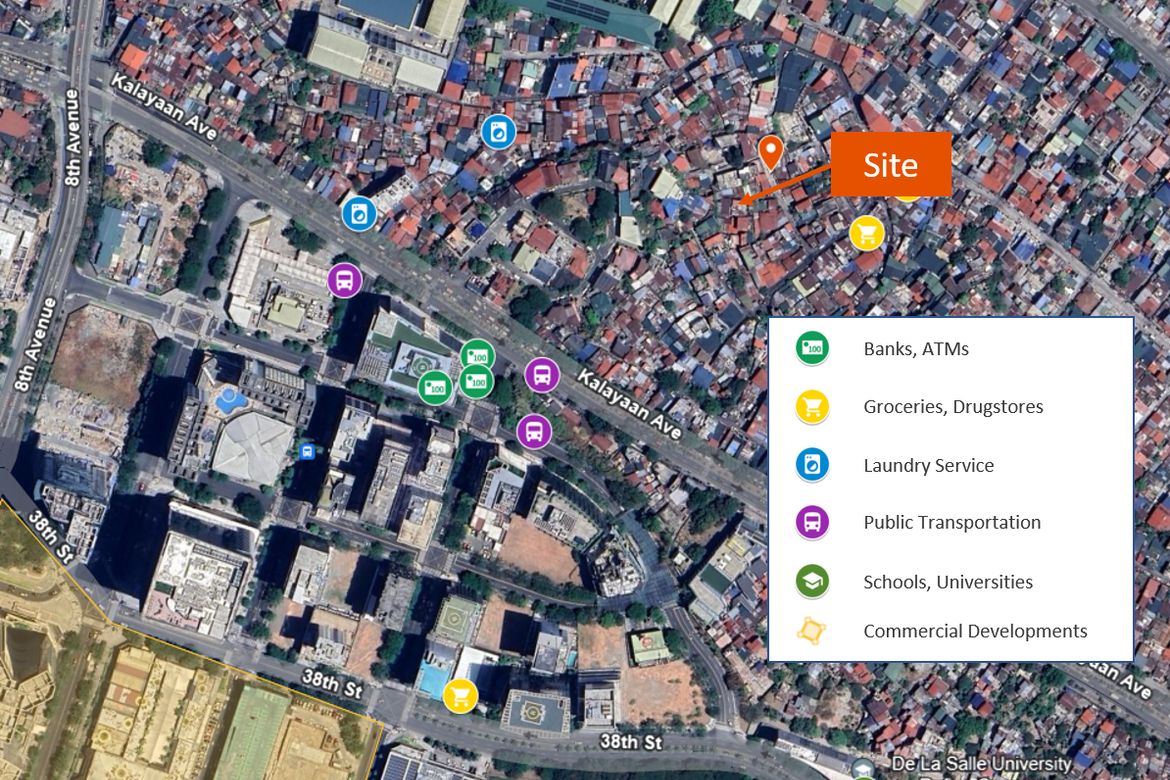Screen dimensions: 1170x780
Task: Click the lower 8th Avenue road label
Action: (36, 344)
